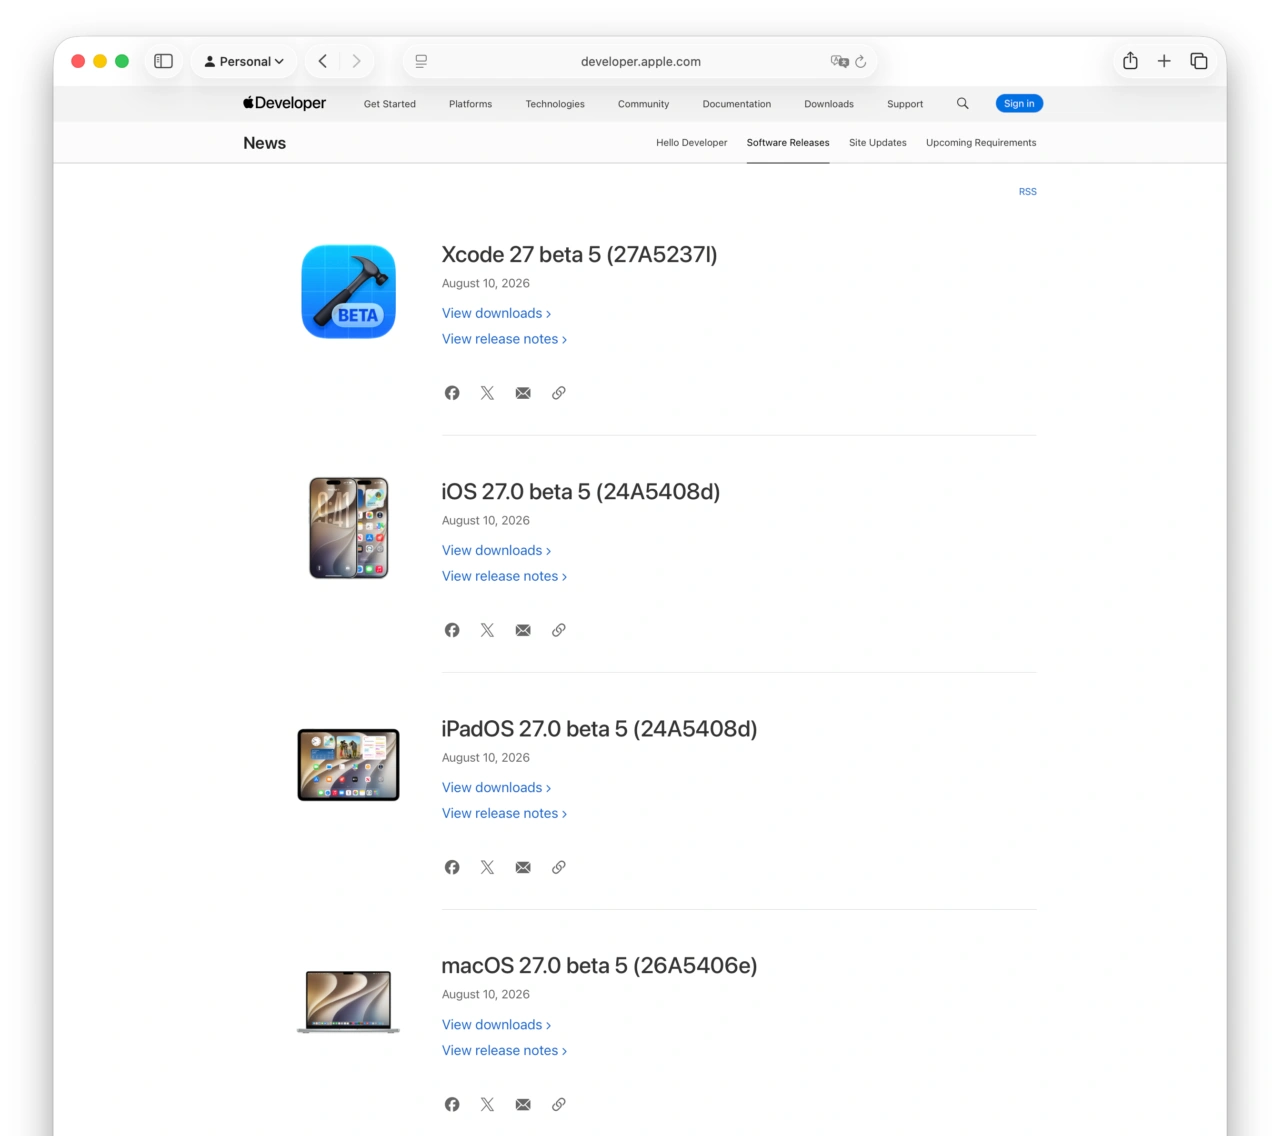Email the iOS 27.0 beta 5 release
Image resolution: width=1280 pixels, height=1136 pixels.
pyautogui.click(x=523, y=630)
